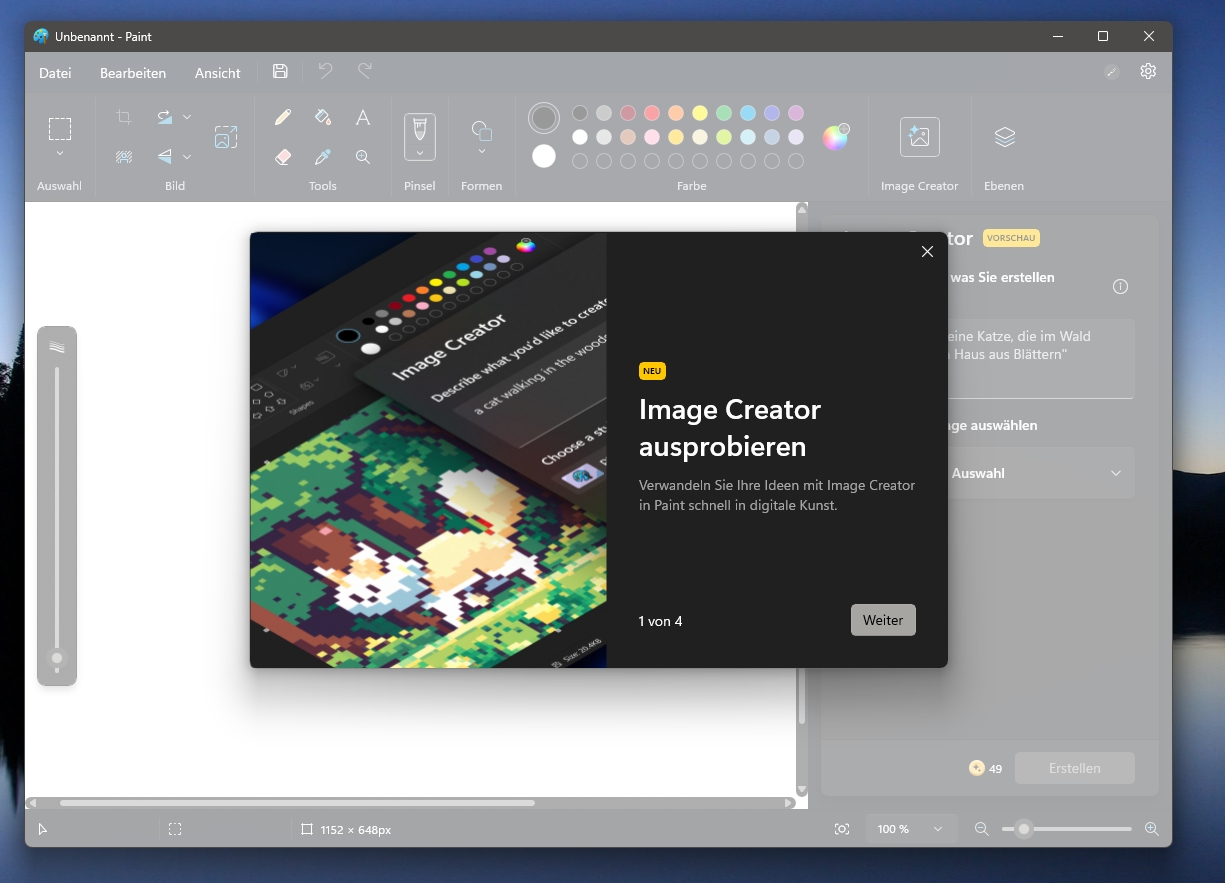Viewport: 1225px width, 883px height.
Task: Click the Image Creator ribbon icon
Action: coord(919,137)
